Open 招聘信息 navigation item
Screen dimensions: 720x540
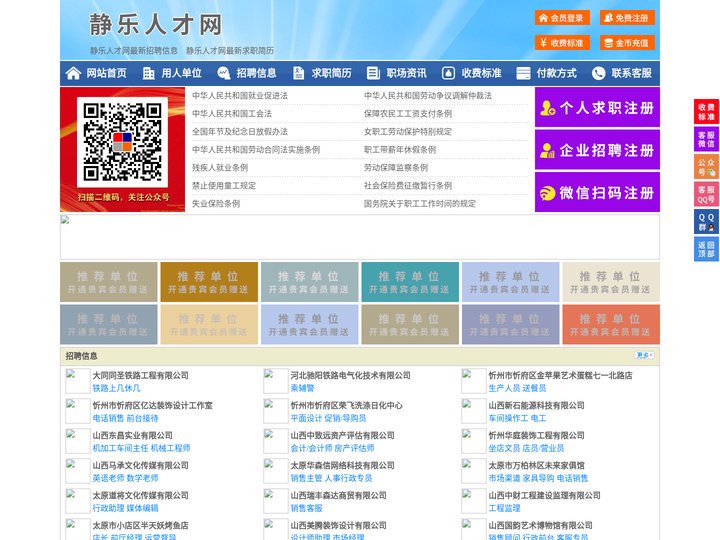pos(256,73)
